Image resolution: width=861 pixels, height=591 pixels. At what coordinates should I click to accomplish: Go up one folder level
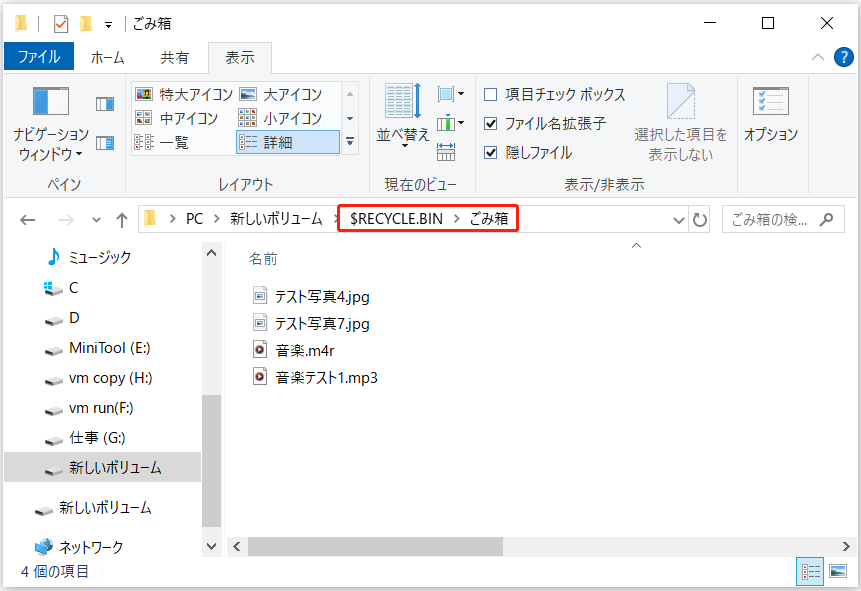click(x=122, y=220)
